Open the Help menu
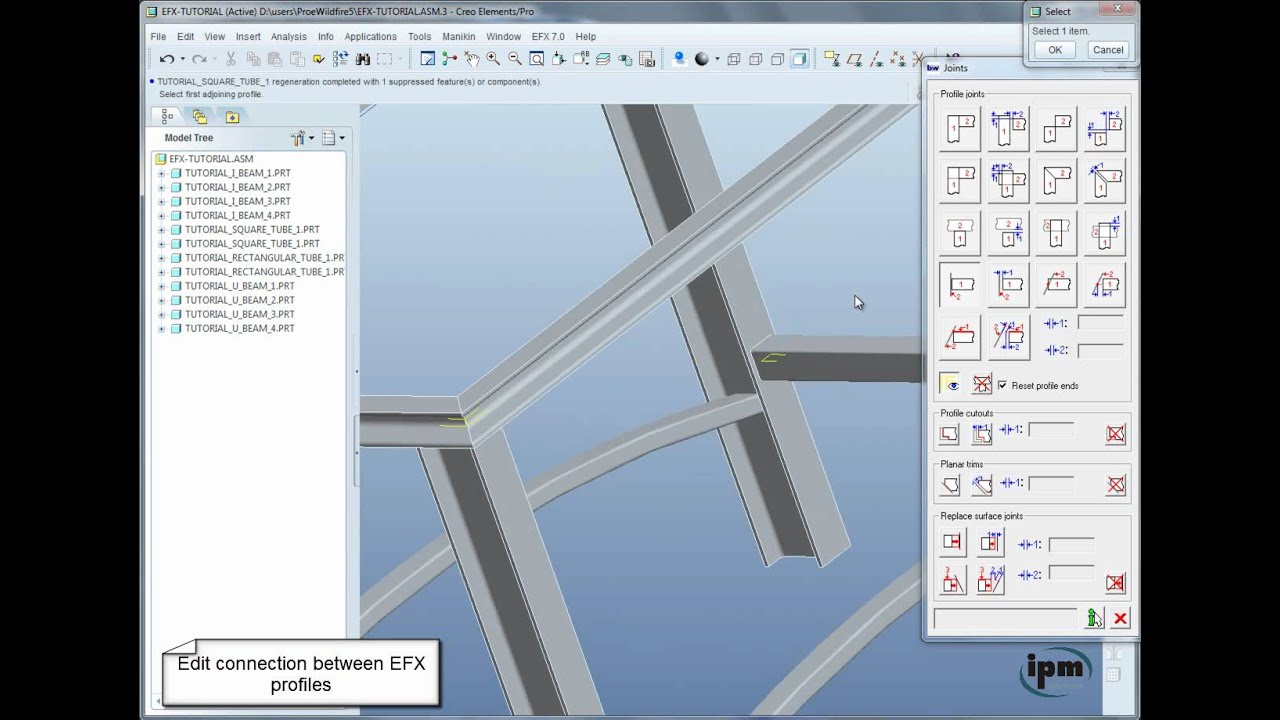1280x720 pixels. tap(585, 37)
